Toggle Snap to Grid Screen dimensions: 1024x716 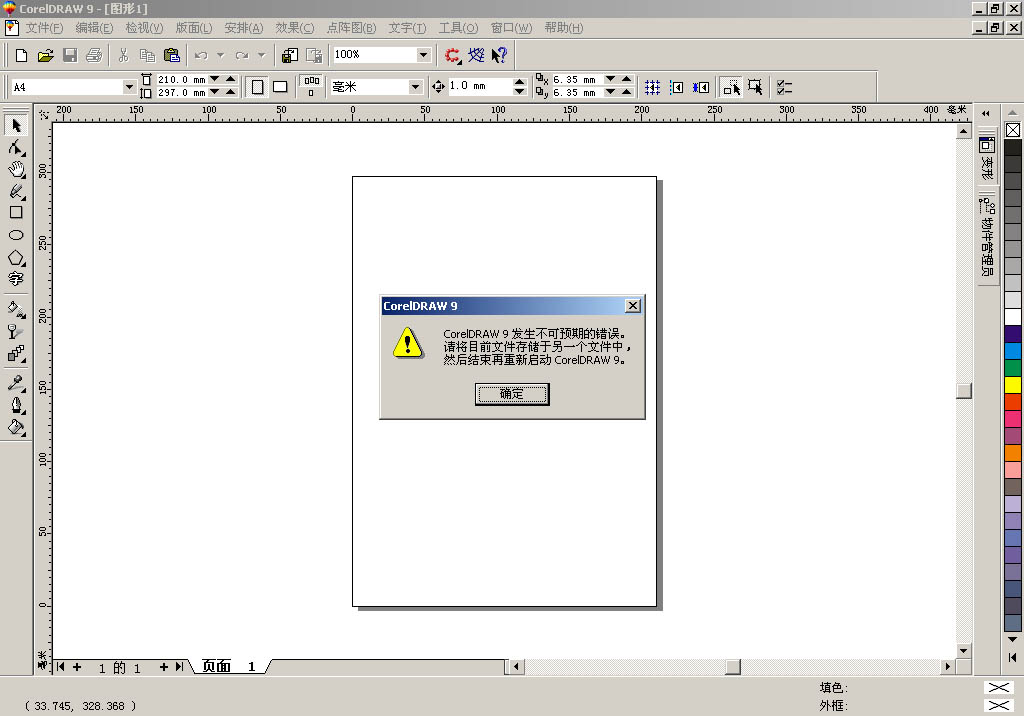point(652,87)
